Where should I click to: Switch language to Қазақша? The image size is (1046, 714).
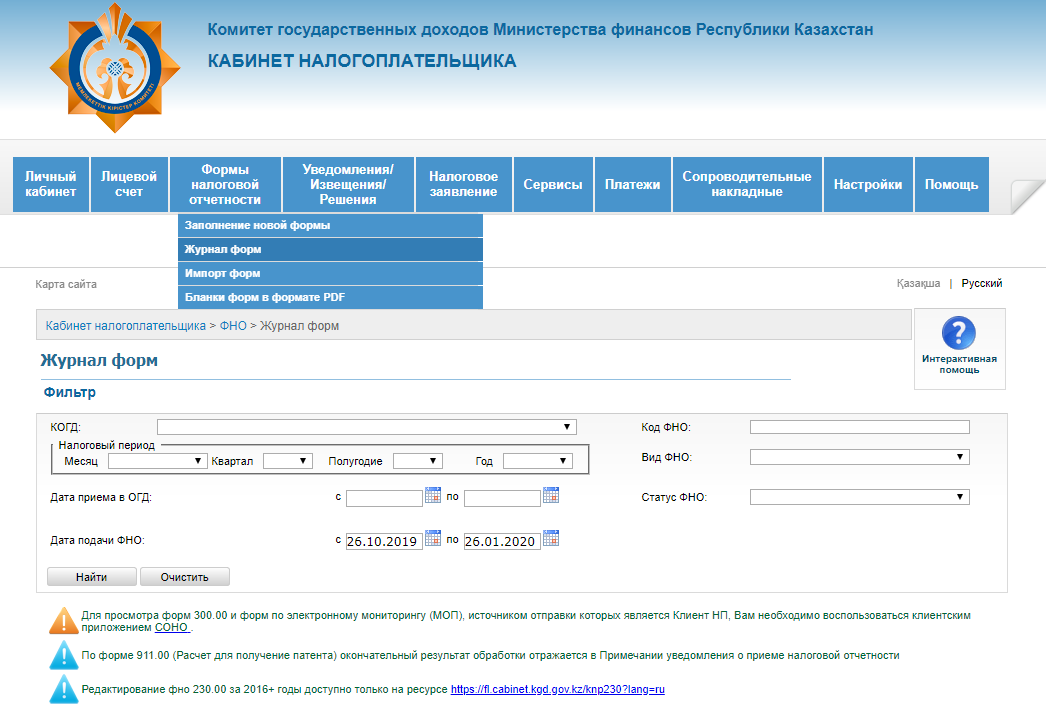point(918,284)
